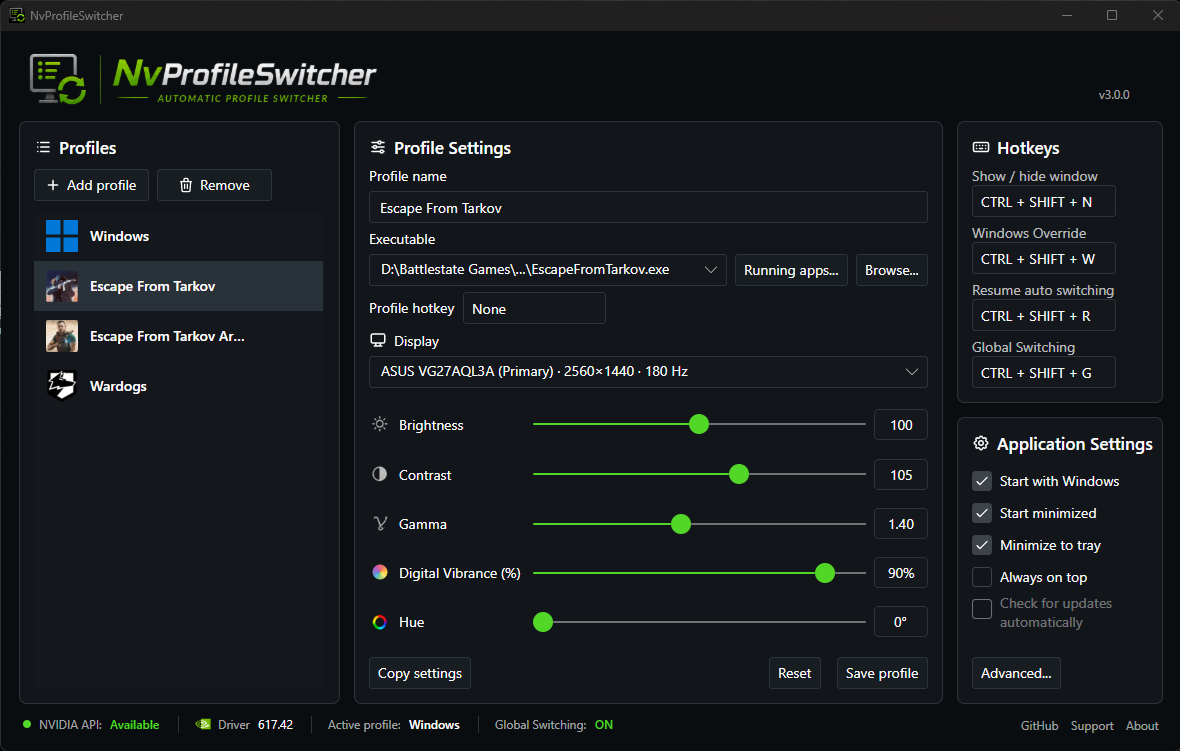This screenshot has width=1180, height=751.
Task: Click the Hue slider handle
Action: click(543, 622)
